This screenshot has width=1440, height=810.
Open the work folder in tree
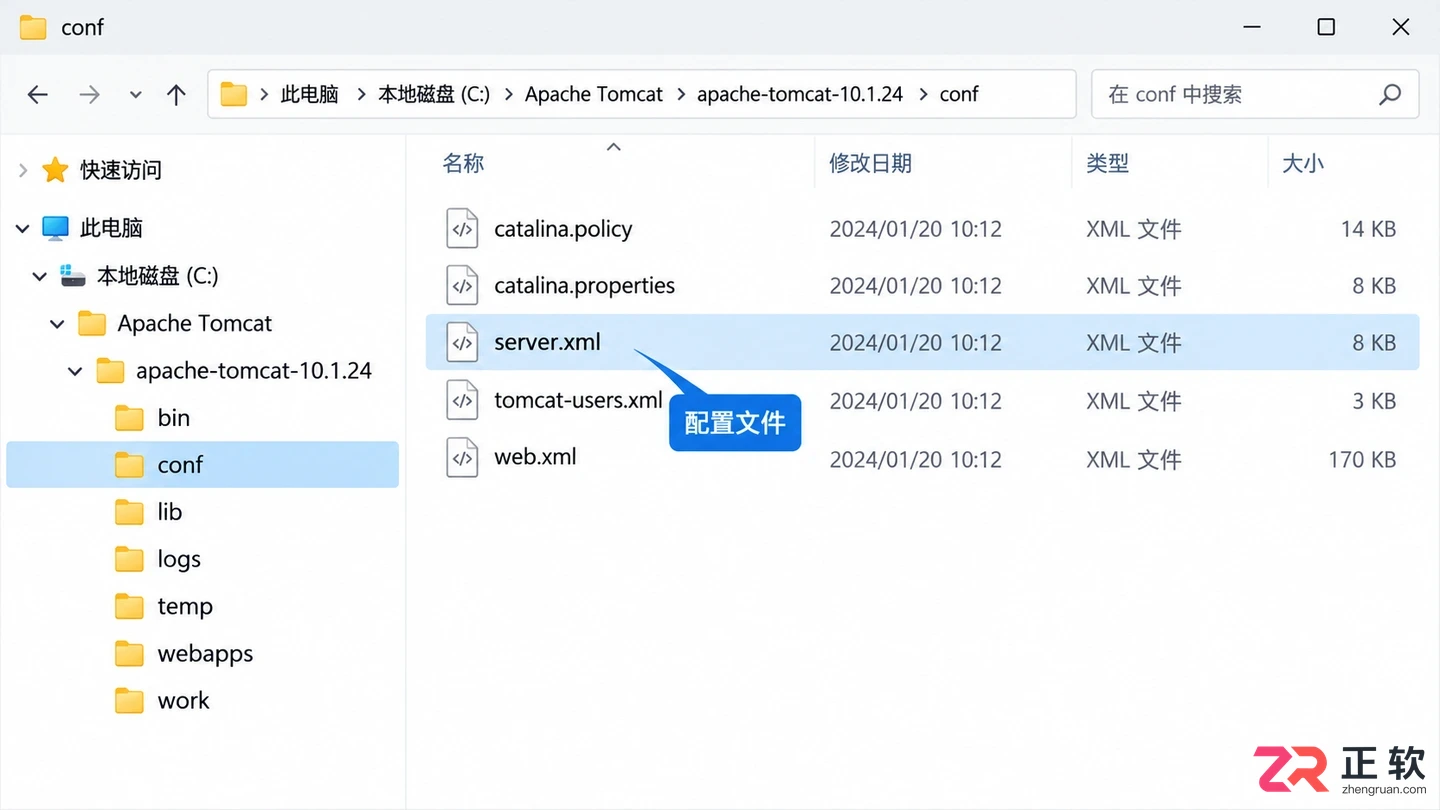(183, 700)
